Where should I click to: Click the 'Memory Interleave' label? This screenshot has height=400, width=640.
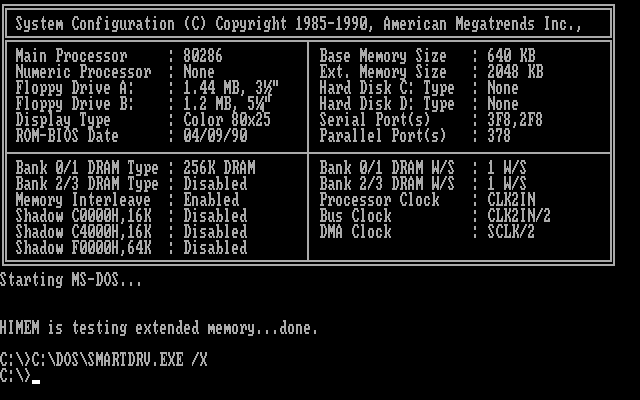(83, 200)
